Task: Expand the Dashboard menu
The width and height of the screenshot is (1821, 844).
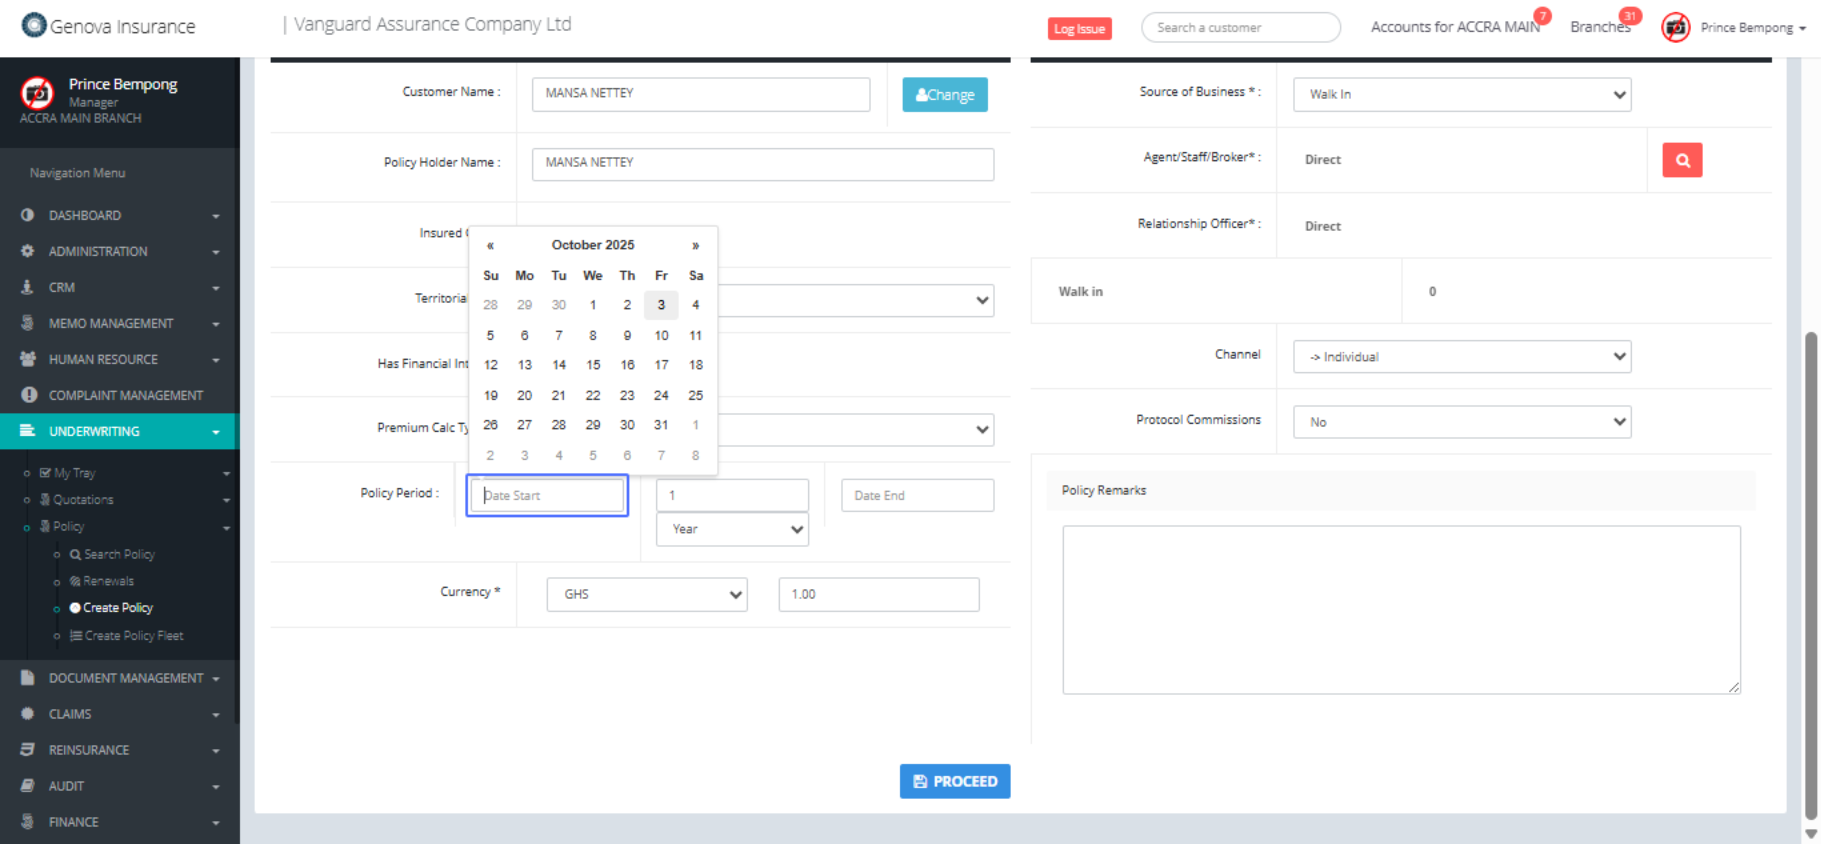Action: [119, 216]
